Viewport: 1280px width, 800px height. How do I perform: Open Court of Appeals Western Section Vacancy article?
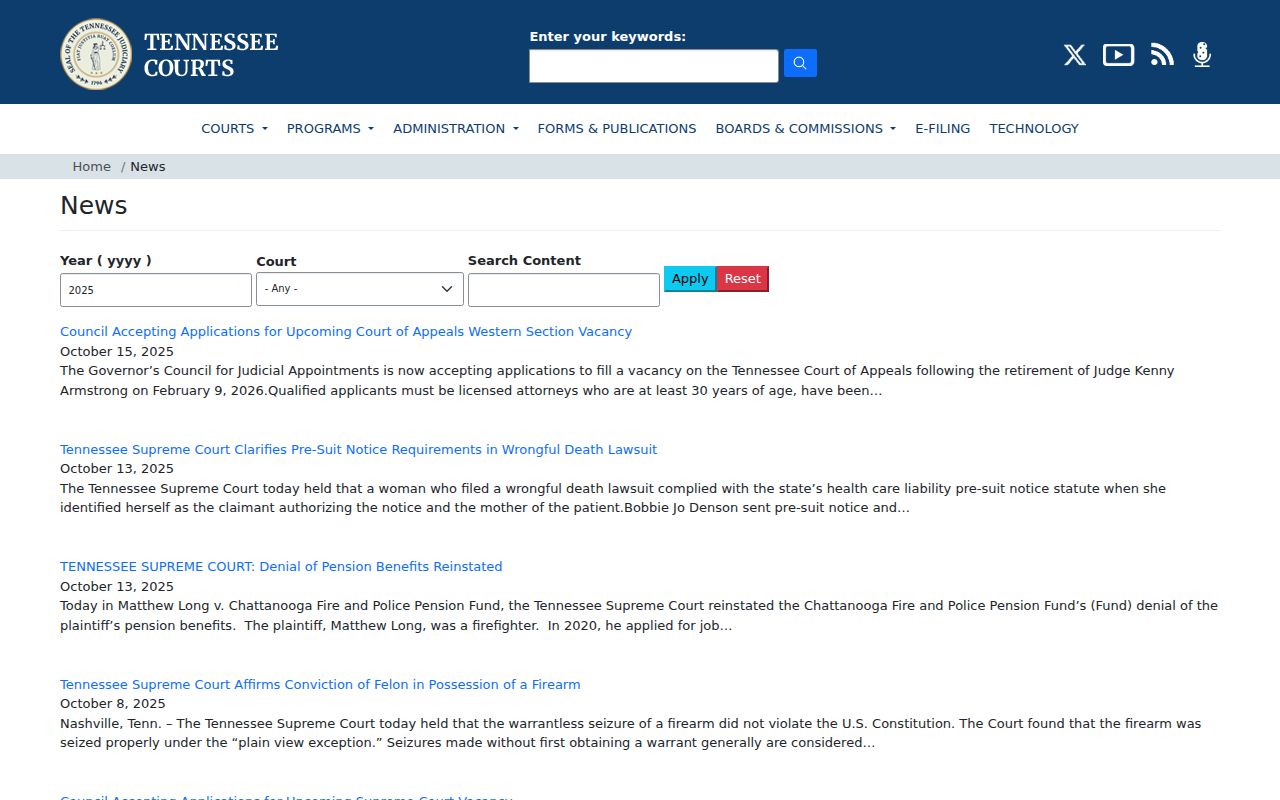(346, 331)
